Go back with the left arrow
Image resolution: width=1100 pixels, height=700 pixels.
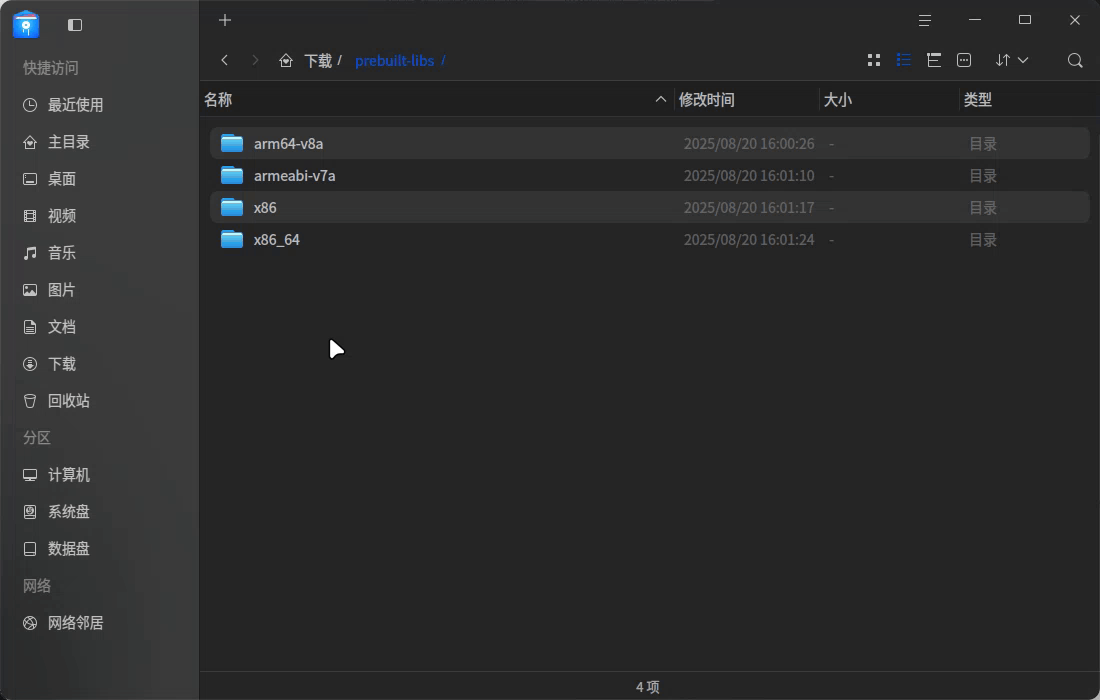point(224,60)
